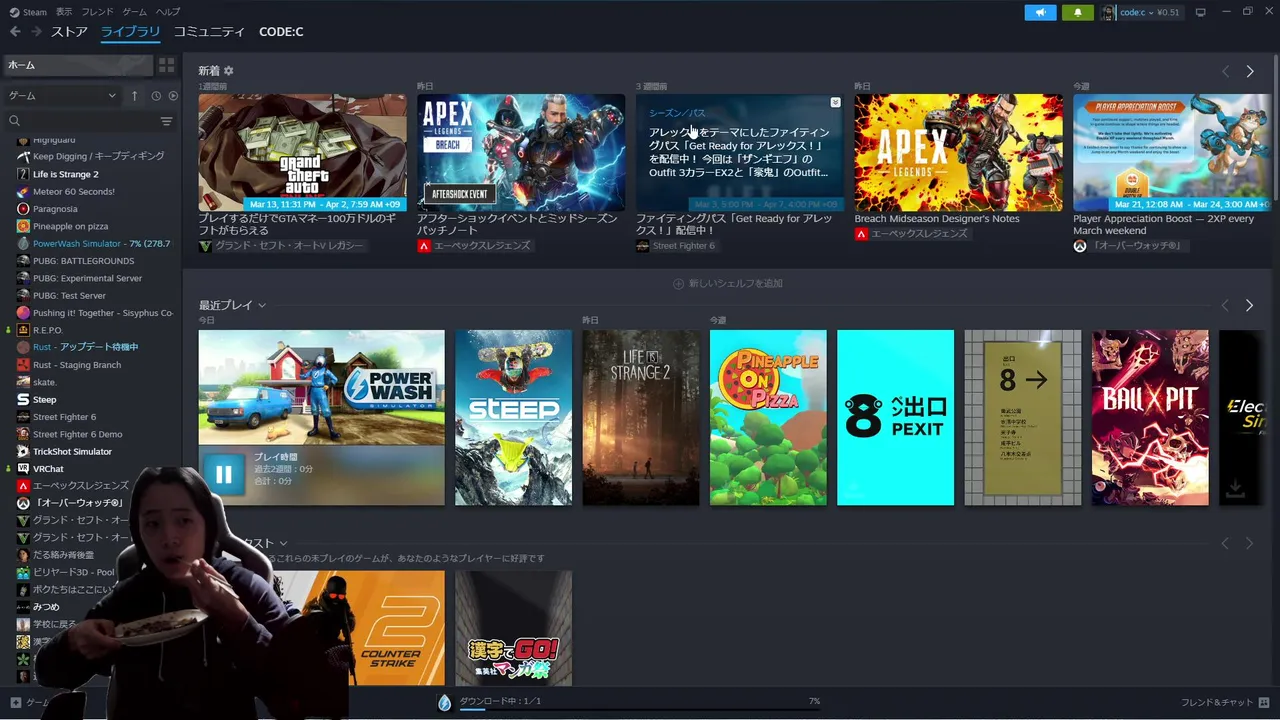Show next 新着 news items arrow
Image resolution: width=1280 pixels, height=720 pixels.
point(1249,71)
